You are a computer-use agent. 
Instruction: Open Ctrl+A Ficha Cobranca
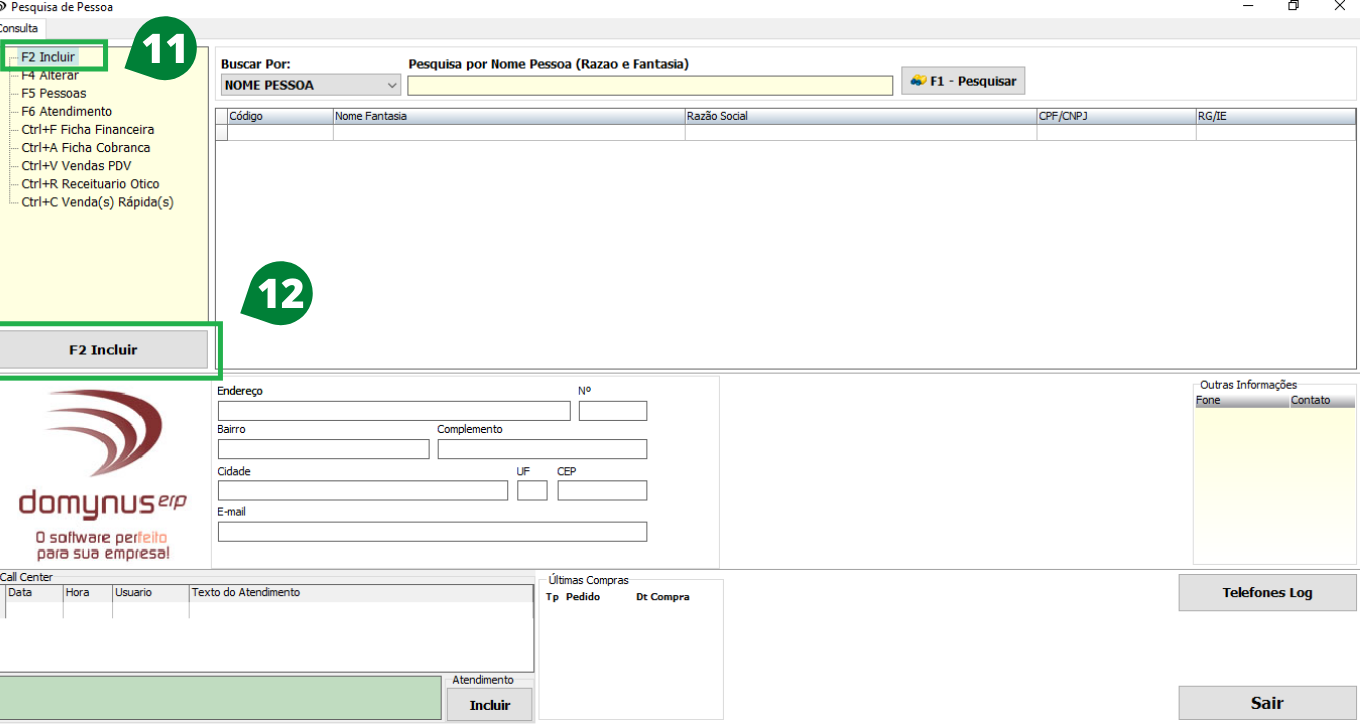coord(86,147)
